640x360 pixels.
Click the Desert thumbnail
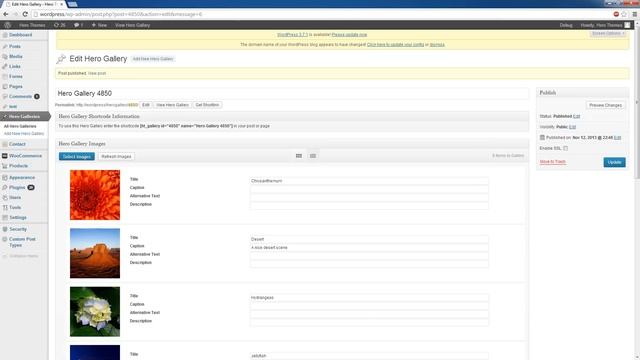pos(95,253)
